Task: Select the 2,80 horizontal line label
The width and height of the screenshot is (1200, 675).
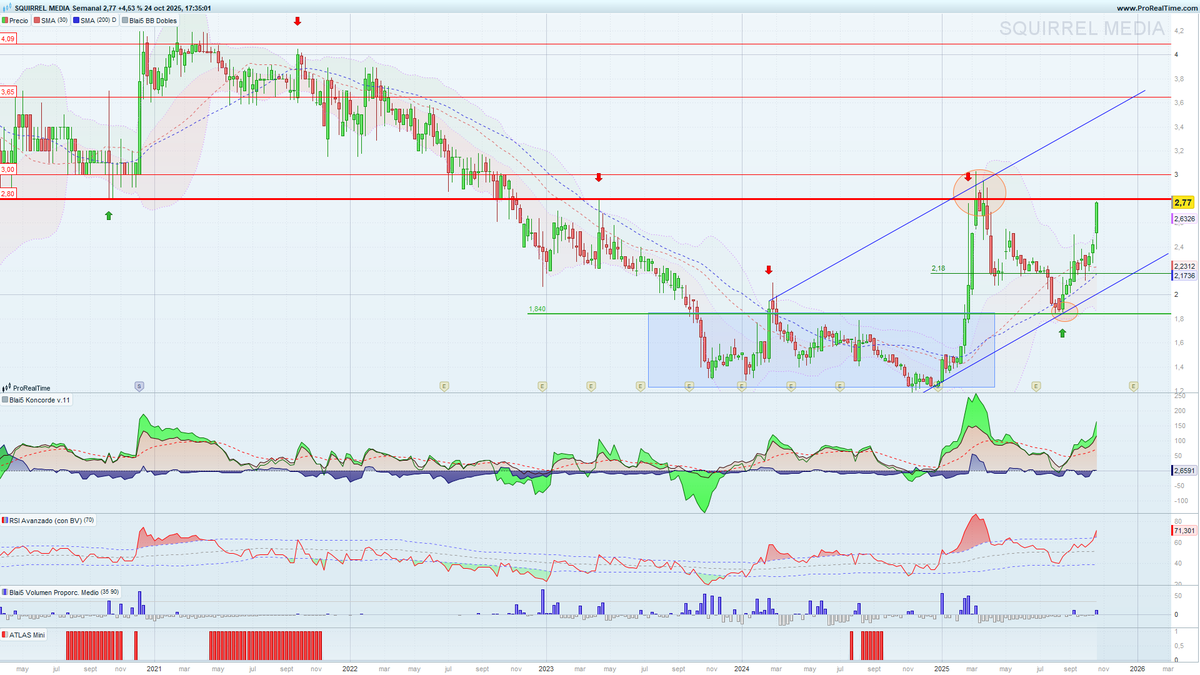Action: point(9,193)
